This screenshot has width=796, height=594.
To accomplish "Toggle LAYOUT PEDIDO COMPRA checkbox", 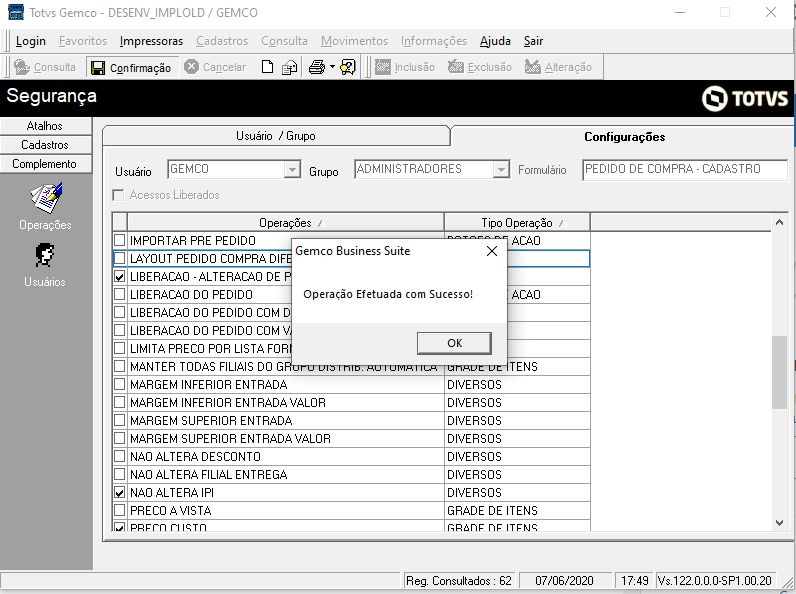I will pyautogui.click(x=119, y=258).
